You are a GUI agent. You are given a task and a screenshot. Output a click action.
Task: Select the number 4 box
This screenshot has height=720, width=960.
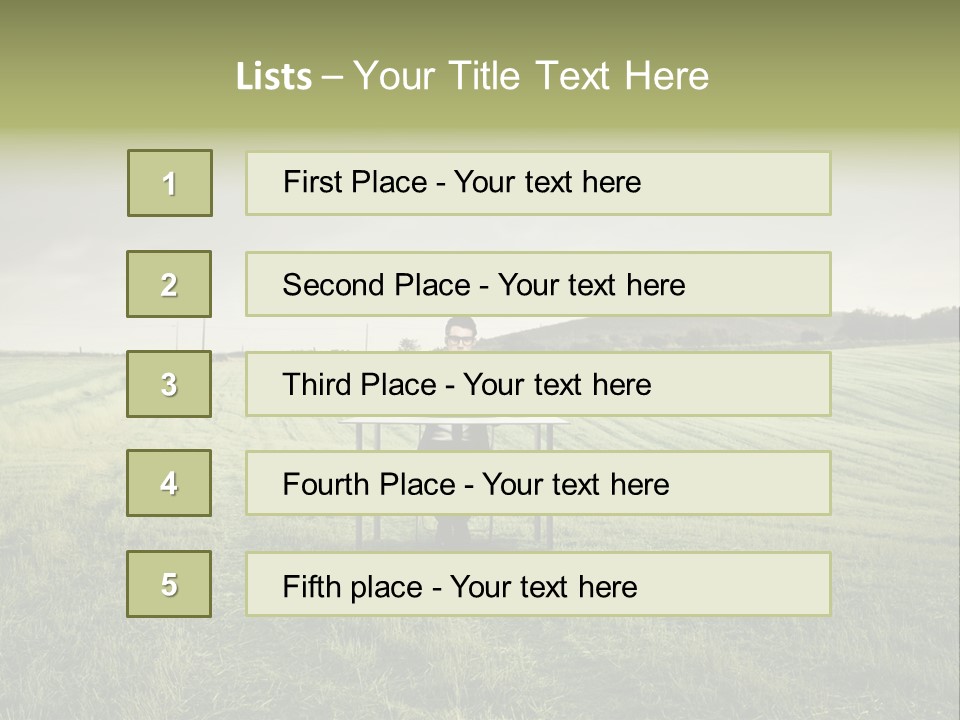[169, 483]
